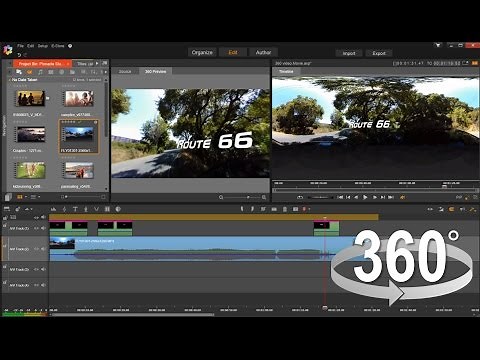Select the highlighted 360 sky clip thumbnail
Image resolution: width=480 pixels, height=360 pixels.
click(x=79, y=134)
